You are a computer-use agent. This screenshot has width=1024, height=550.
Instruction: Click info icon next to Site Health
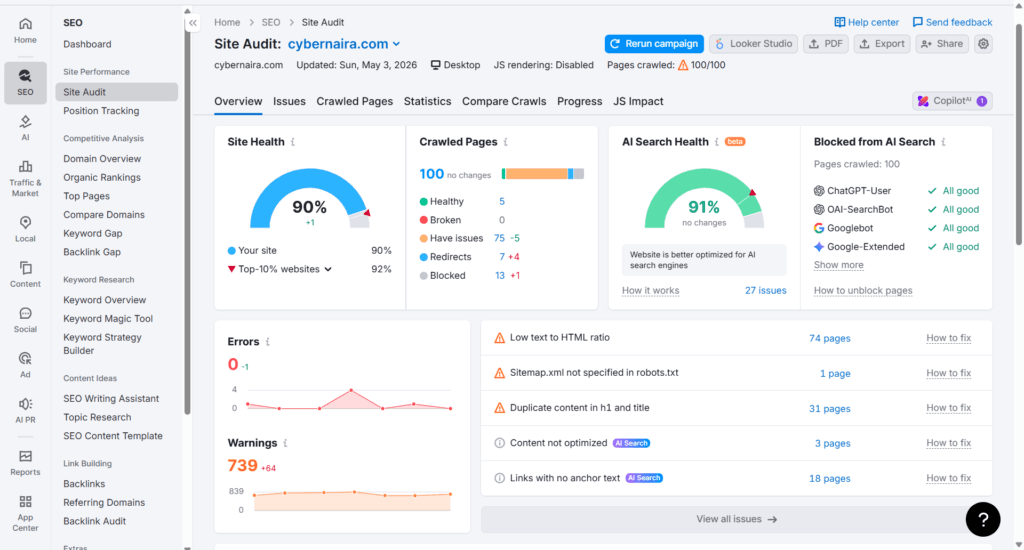click(x=293, y=142)
